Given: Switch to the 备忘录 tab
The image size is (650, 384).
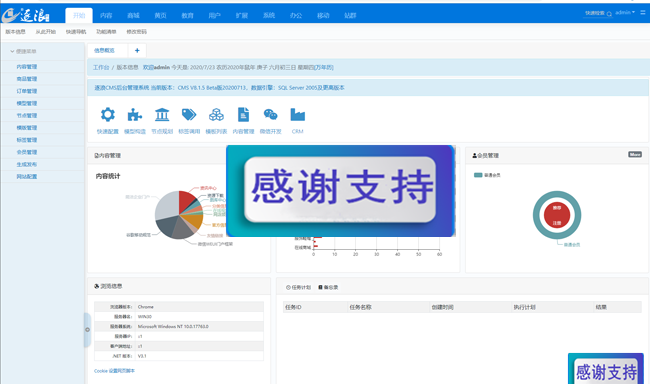Looking at the screenshot, I should [328, 287].
